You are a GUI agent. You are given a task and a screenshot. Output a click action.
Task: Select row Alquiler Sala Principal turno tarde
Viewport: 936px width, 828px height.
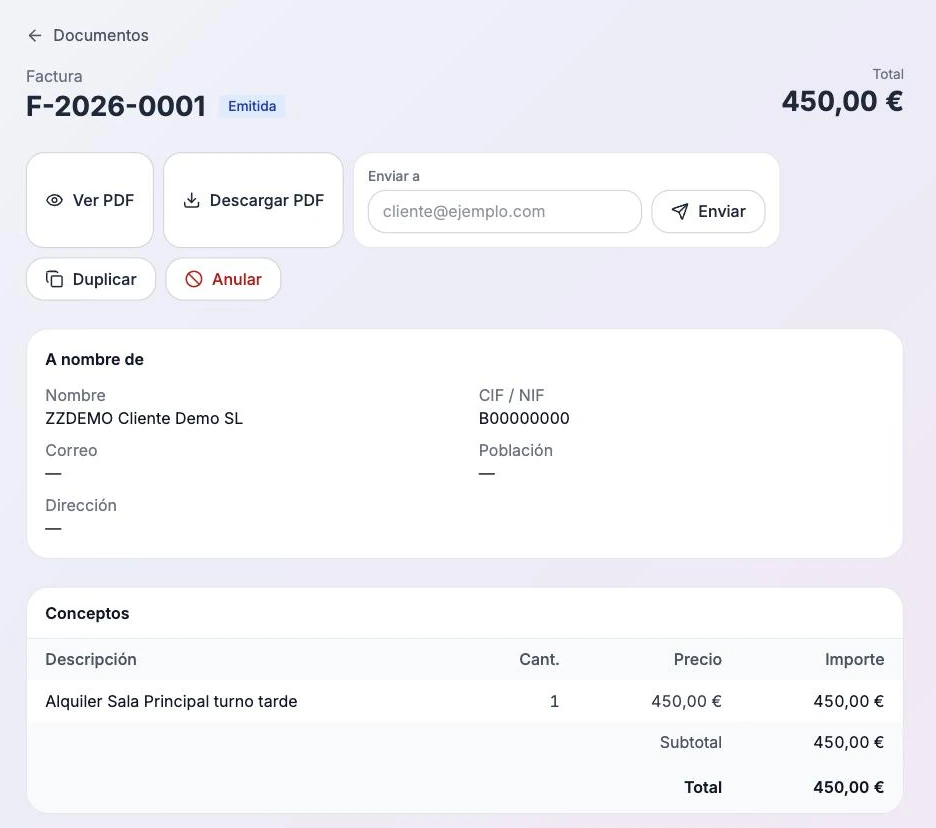464,701
